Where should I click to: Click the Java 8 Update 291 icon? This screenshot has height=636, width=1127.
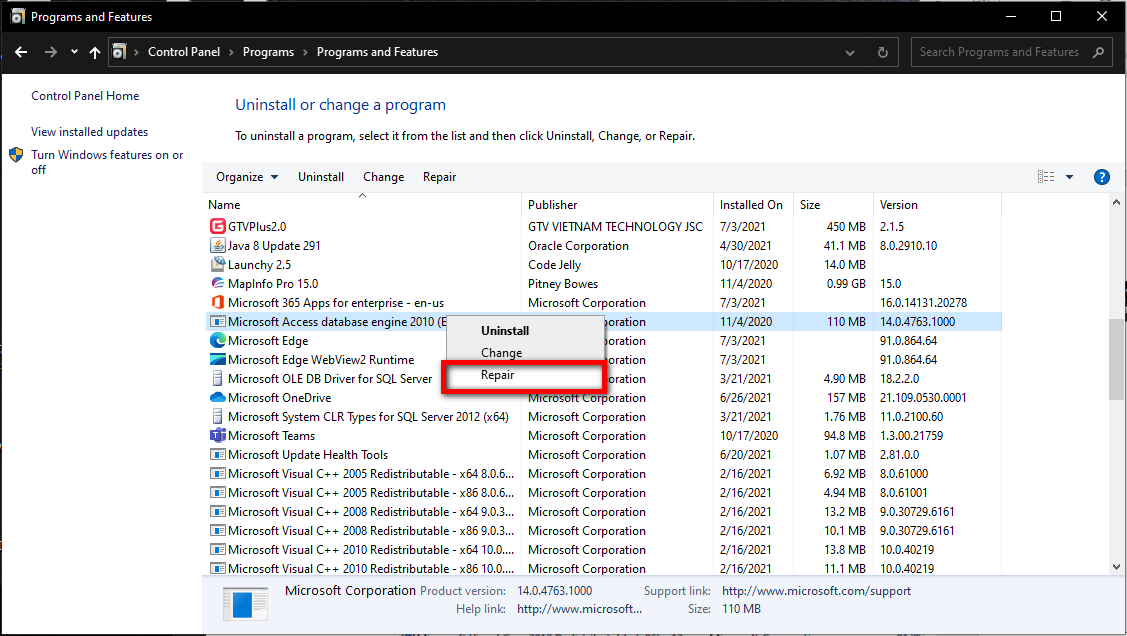(217, 245)
